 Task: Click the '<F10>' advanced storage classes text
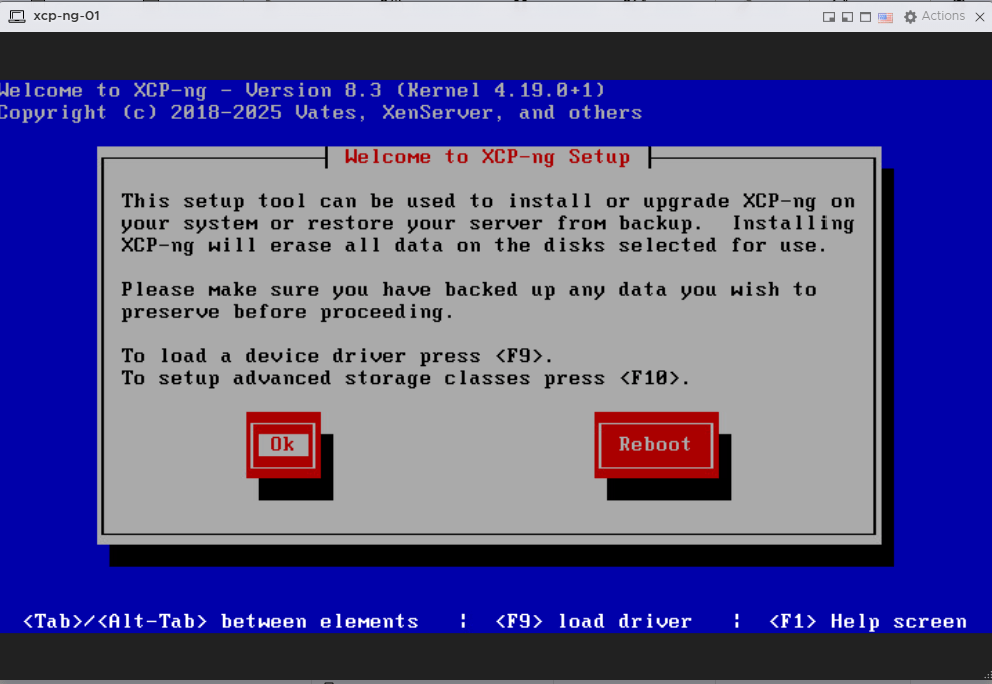tap(650, 378)
